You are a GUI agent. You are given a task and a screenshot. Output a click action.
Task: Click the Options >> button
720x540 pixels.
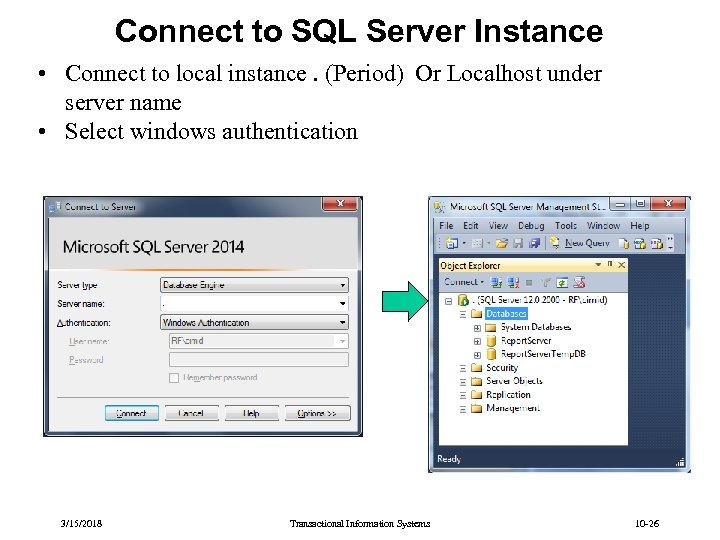click(317, 413)
